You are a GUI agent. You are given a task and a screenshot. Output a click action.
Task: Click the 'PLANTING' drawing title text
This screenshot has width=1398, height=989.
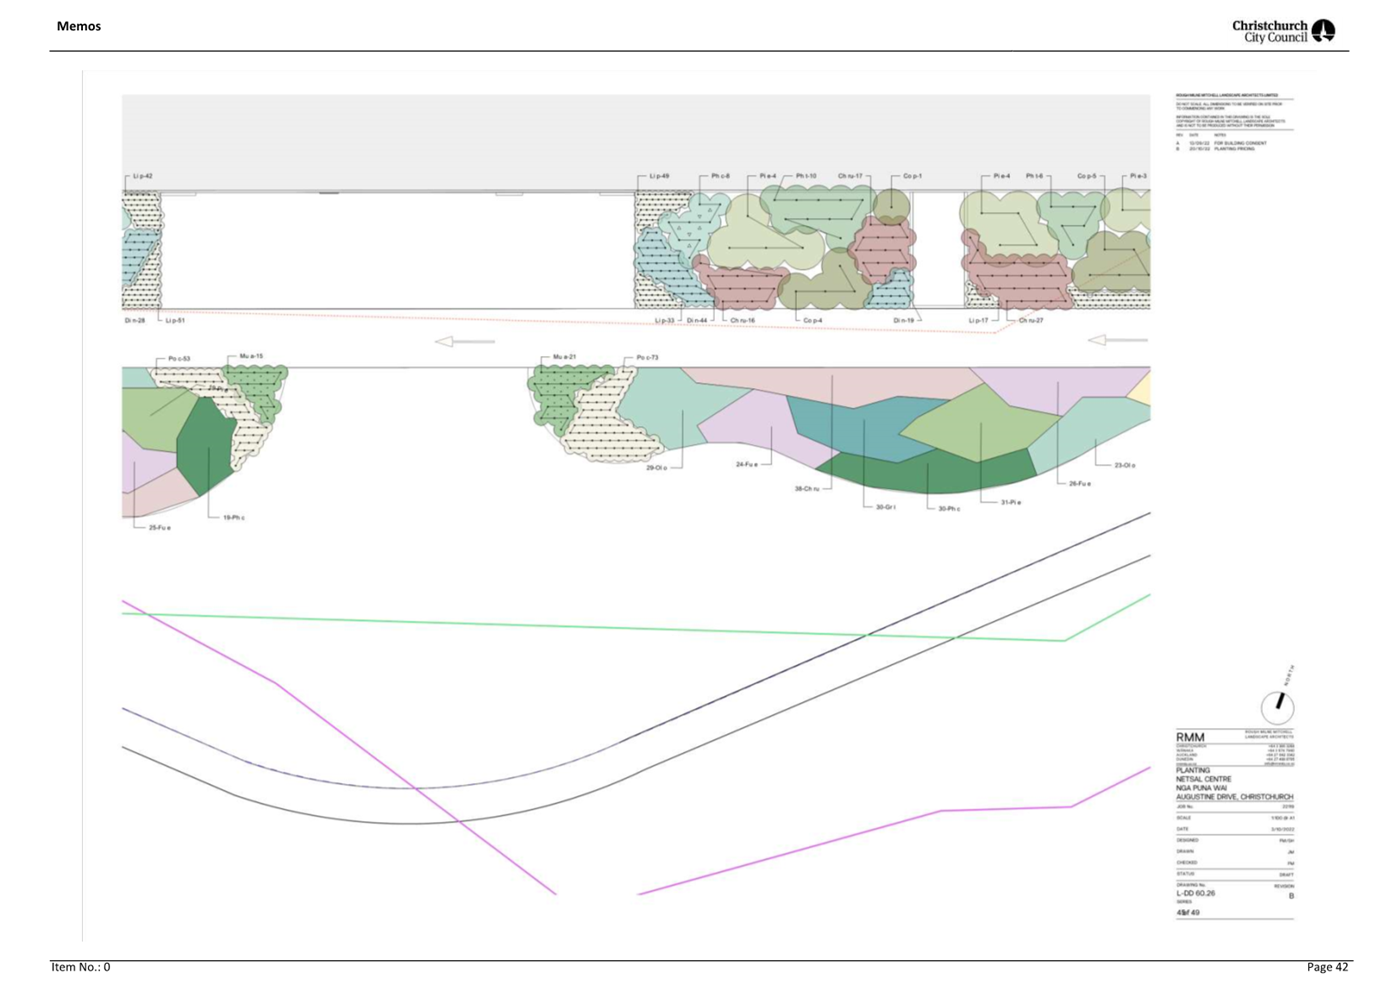1193,770
